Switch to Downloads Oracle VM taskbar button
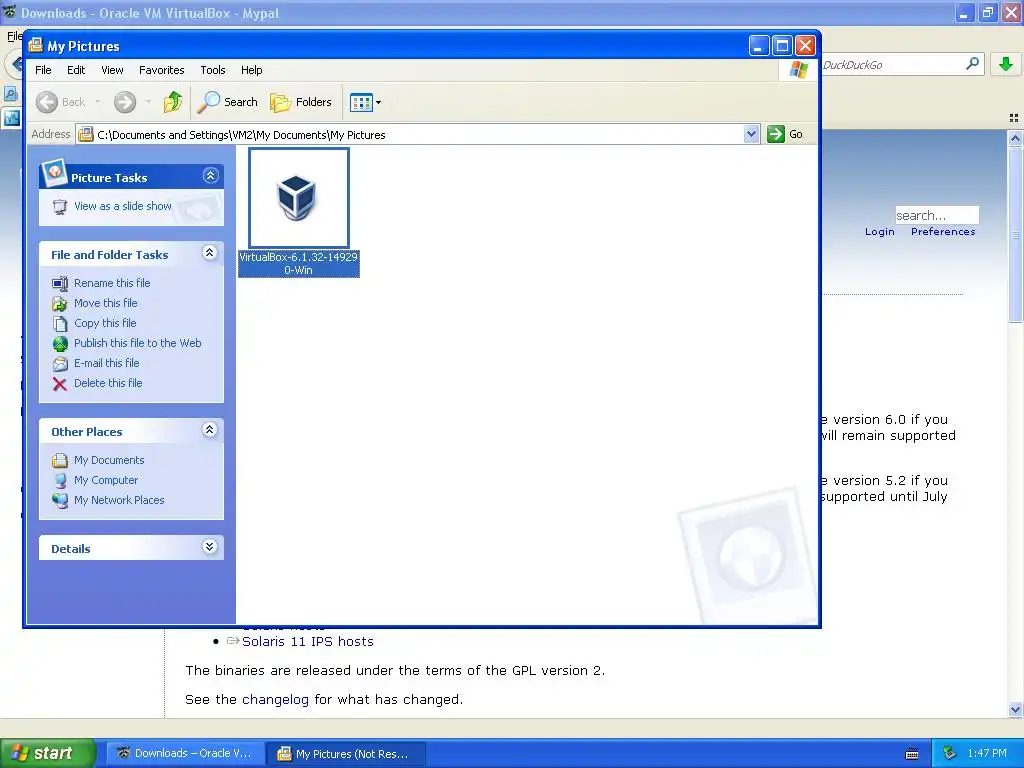Viewport: 1024px width, 768px height. point(185,753)
